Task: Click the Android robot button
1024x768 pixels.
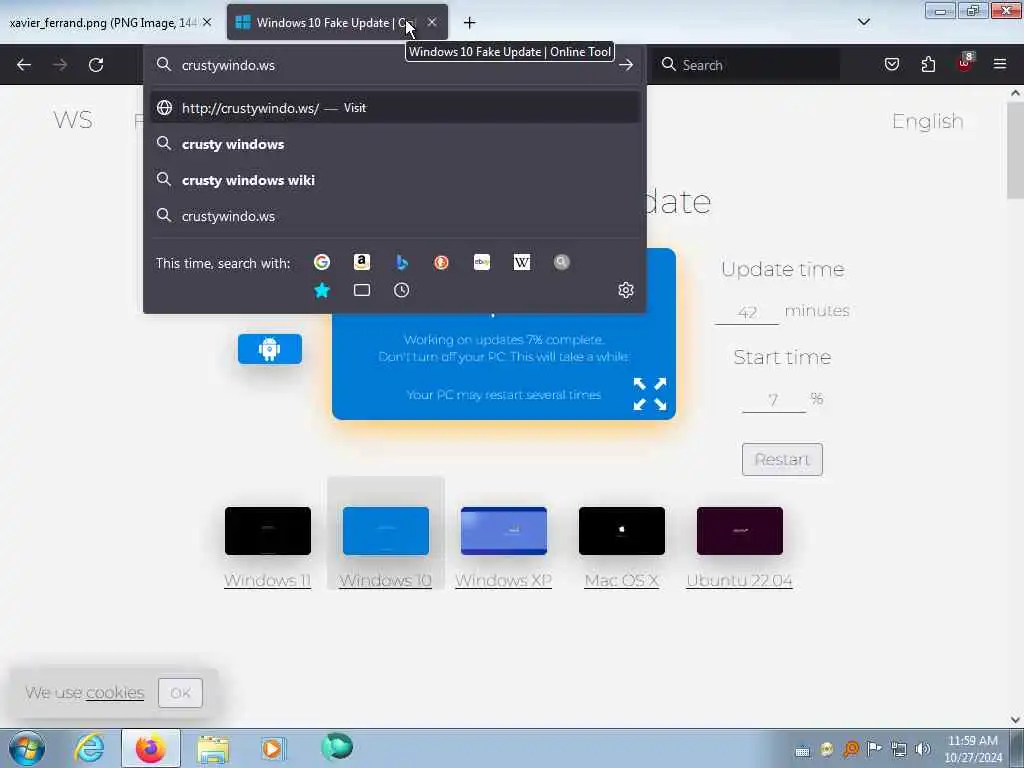Action: click(270, 349)
